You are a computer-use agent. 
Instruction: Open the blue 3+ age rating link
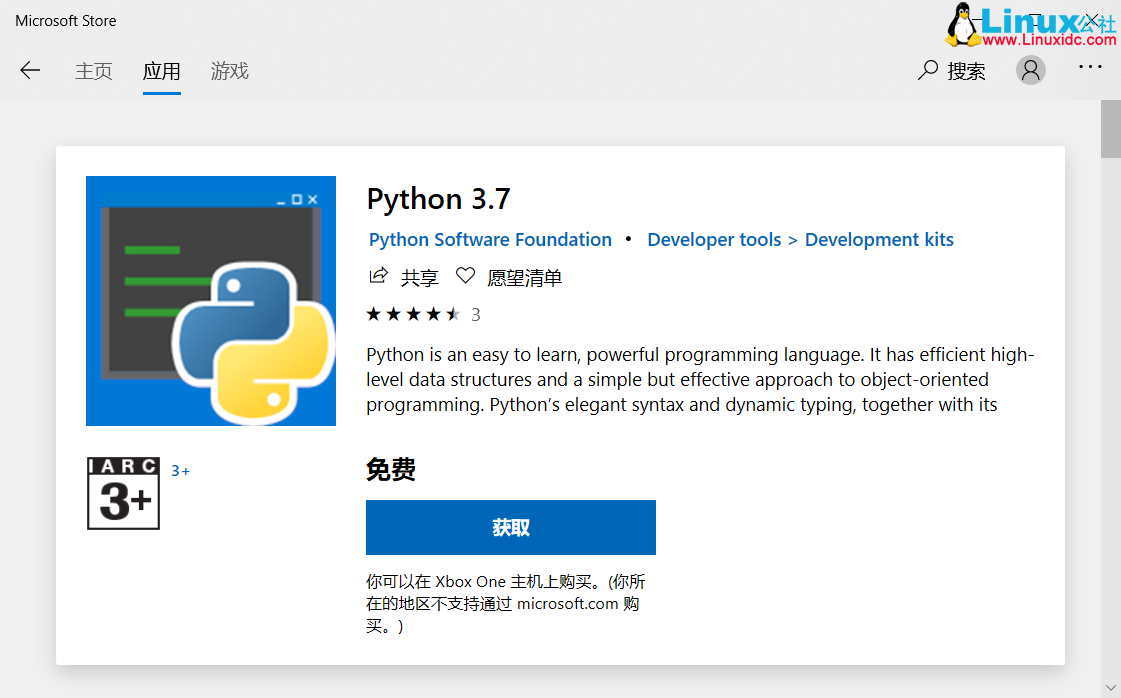180,471
